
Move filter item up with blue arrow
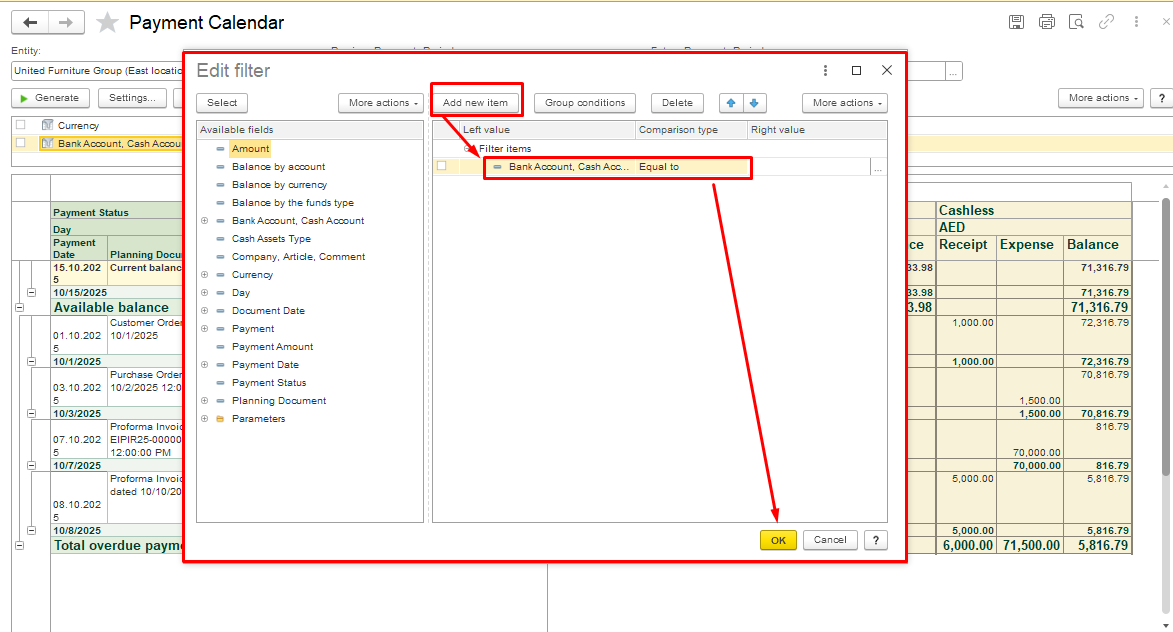(730, 103)
